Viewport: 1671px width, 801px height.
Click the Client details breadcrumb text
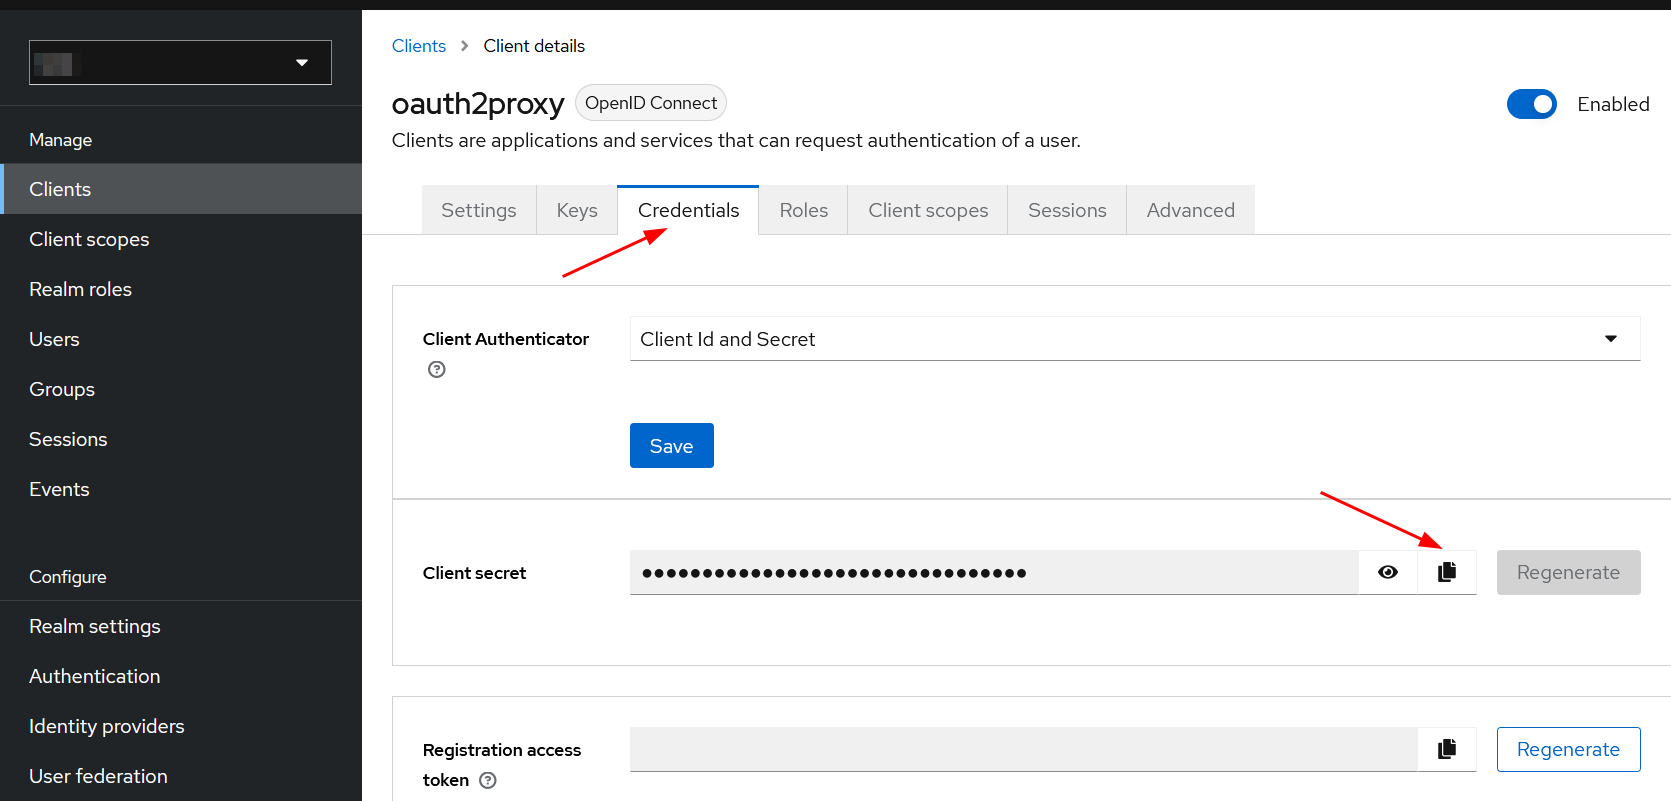534,46
